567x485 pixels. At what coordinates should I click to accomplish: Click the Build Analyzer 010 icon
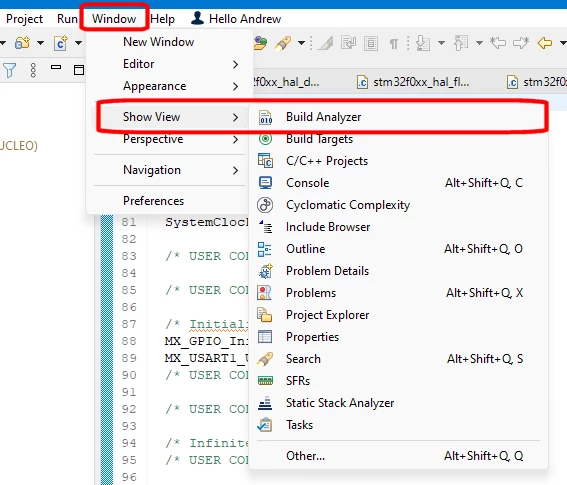click(266, 117)
